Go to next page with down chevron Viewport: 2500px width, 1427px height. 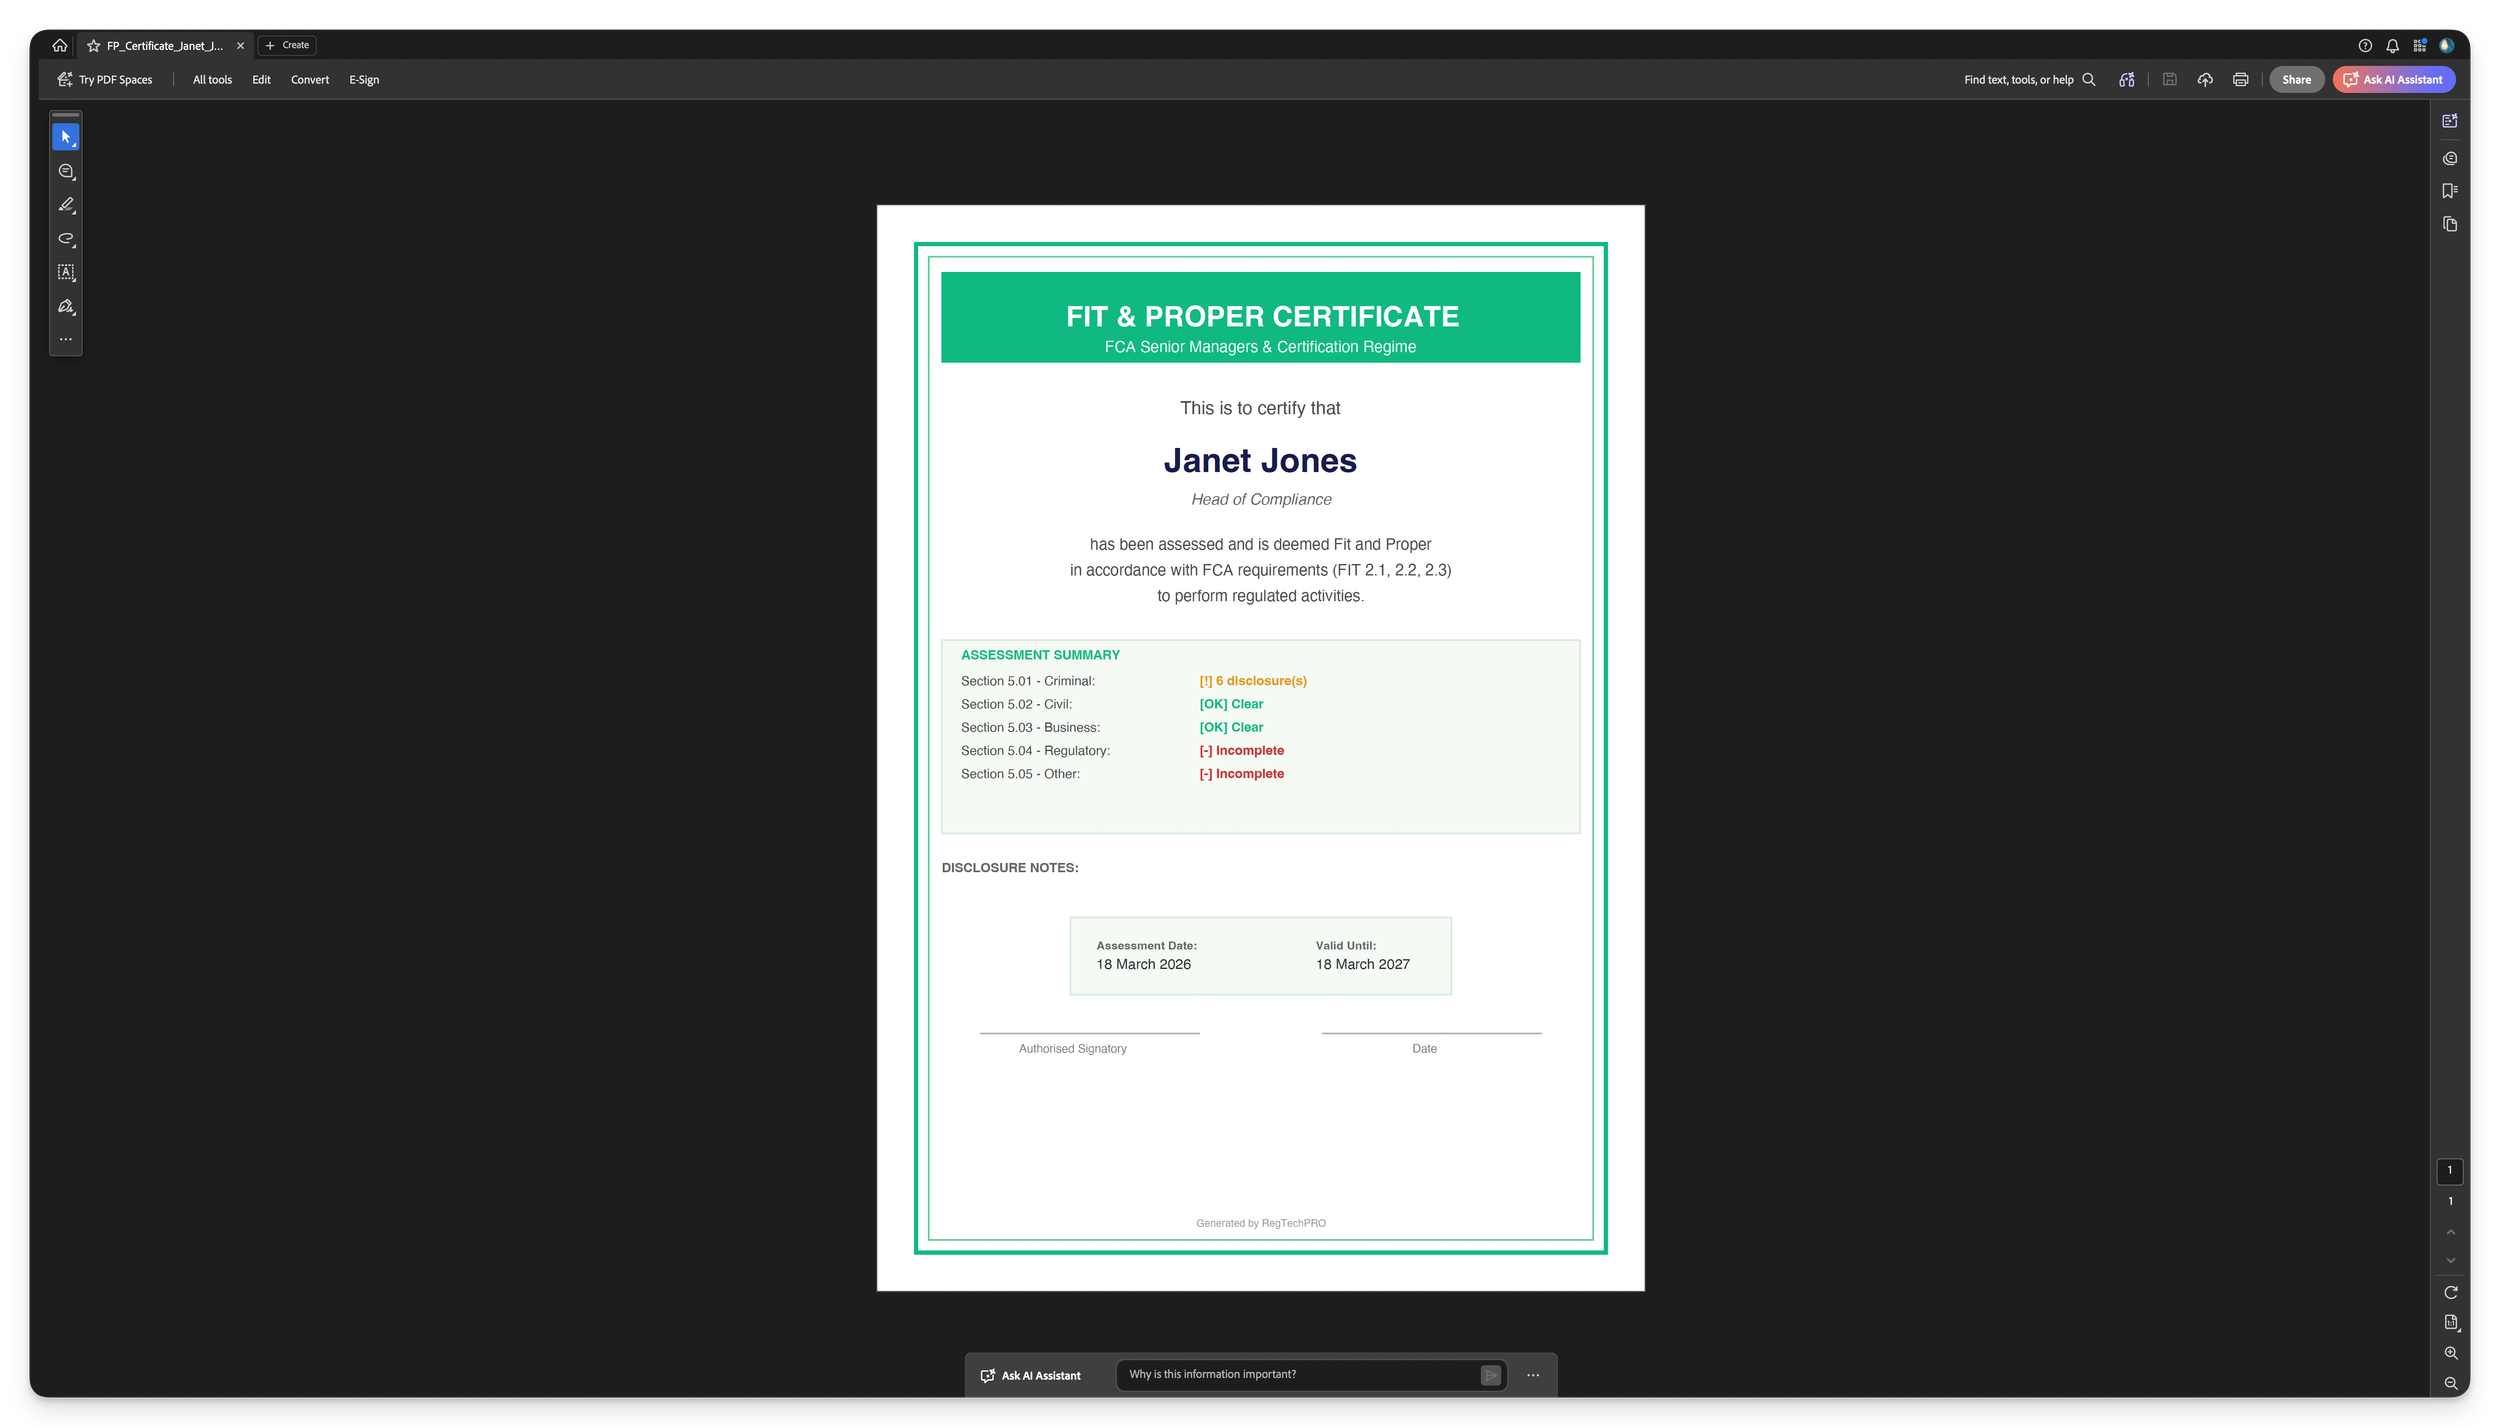click(2450, 1261)
